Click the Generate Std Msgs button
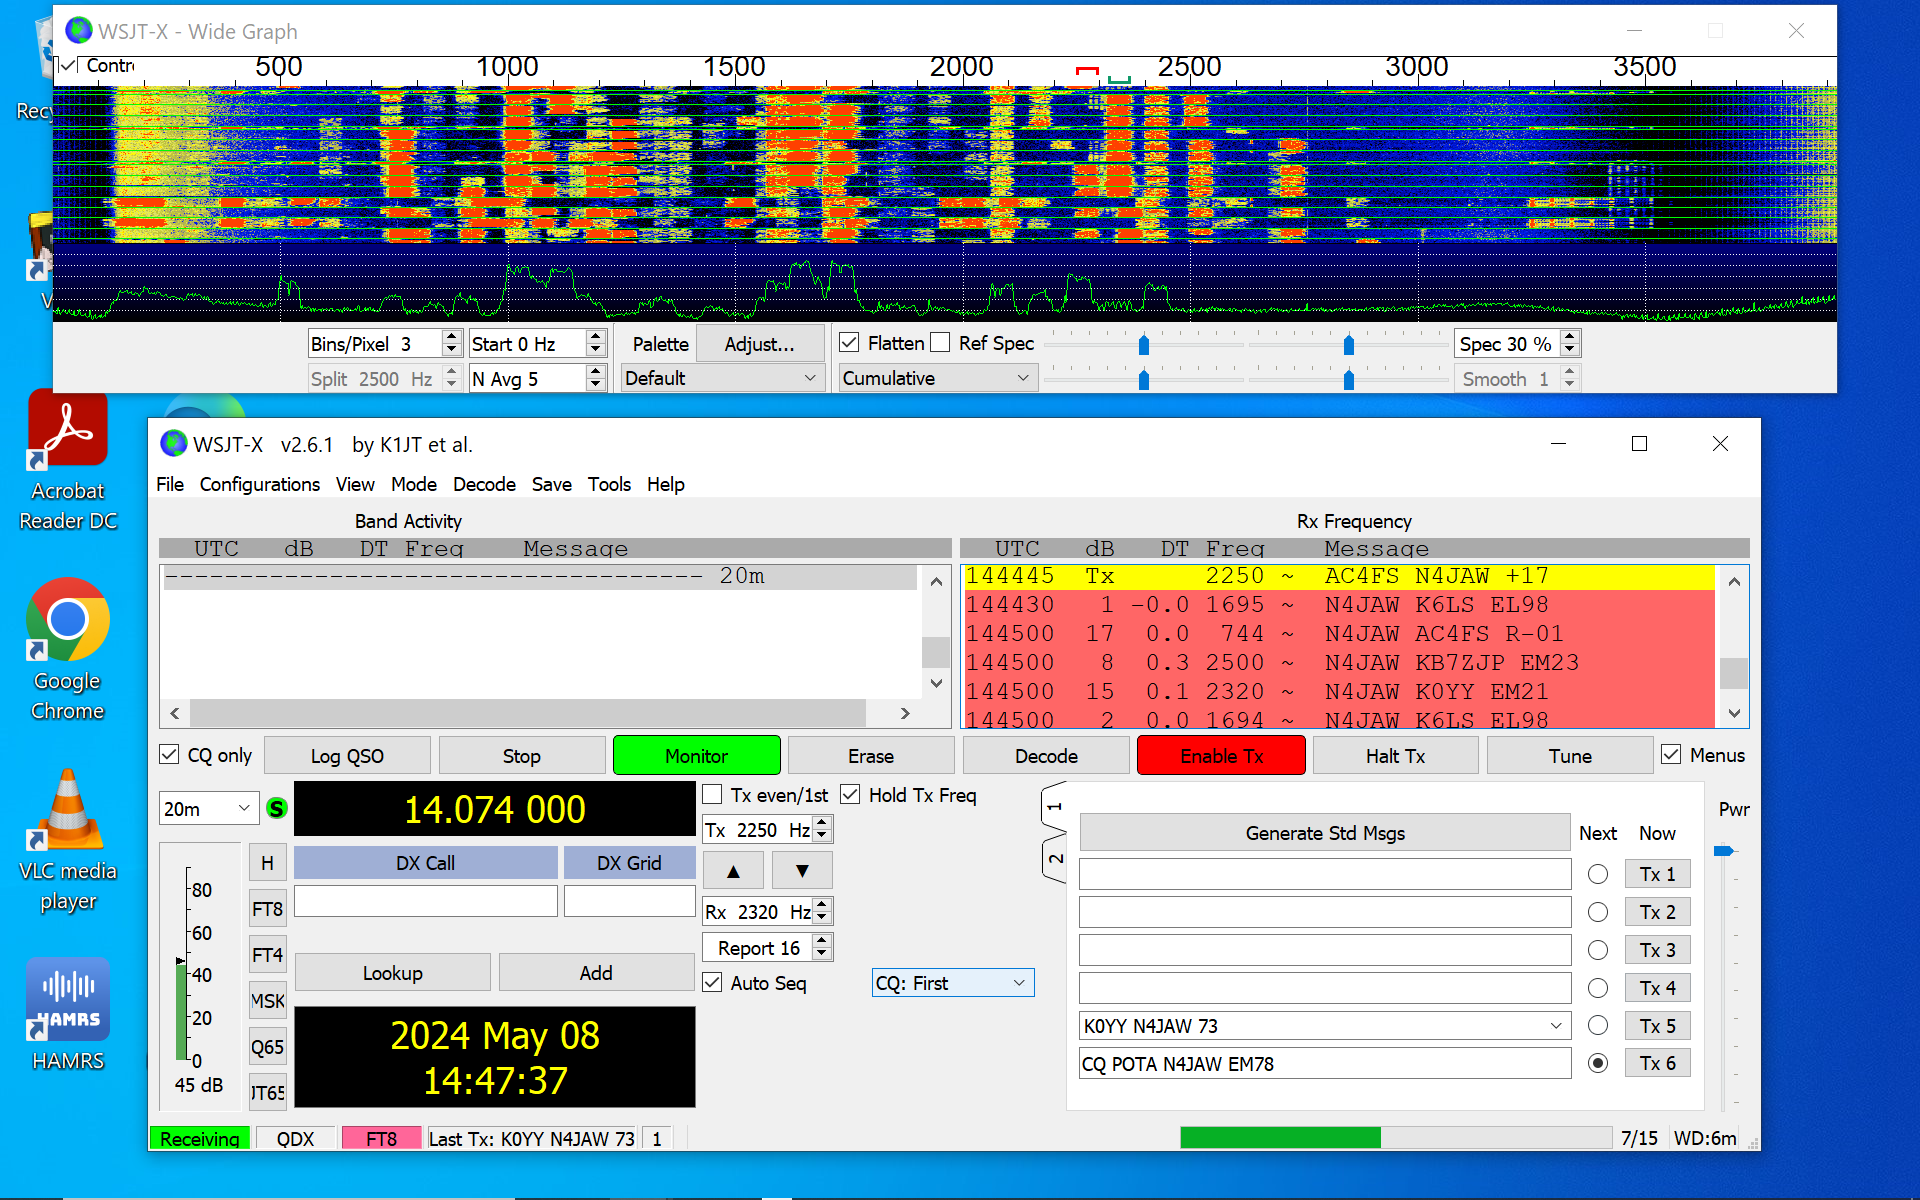The image size is (1920, 1200). (1324, 833)
